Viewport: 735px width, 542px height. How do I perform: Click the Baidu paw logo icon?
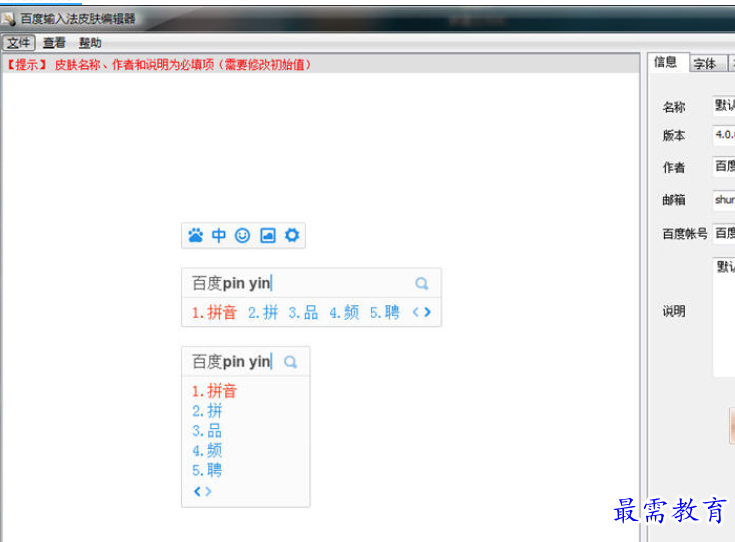[x=195, y=235]
